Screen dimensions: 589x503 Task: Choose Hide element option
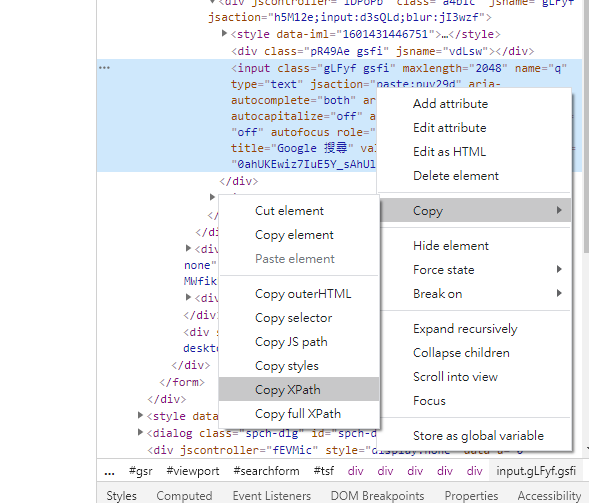tap(474, 246)
